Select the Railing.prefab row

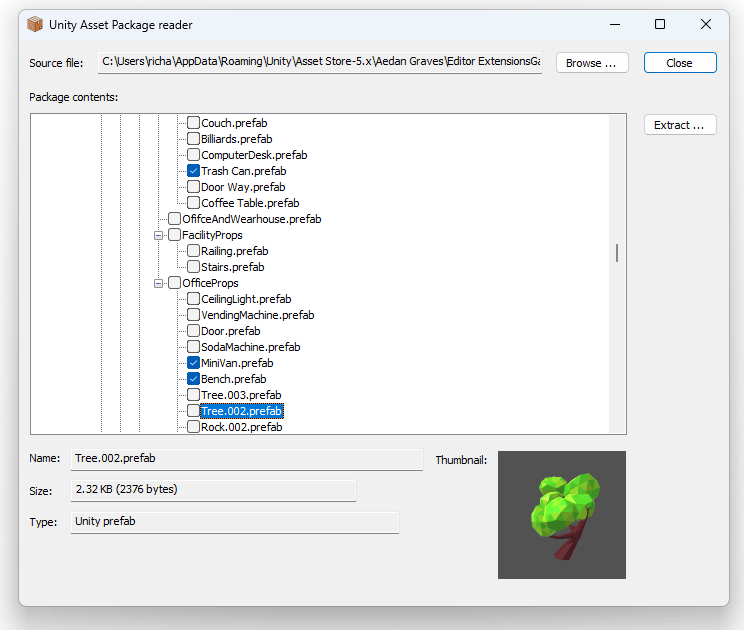[234, 251]
